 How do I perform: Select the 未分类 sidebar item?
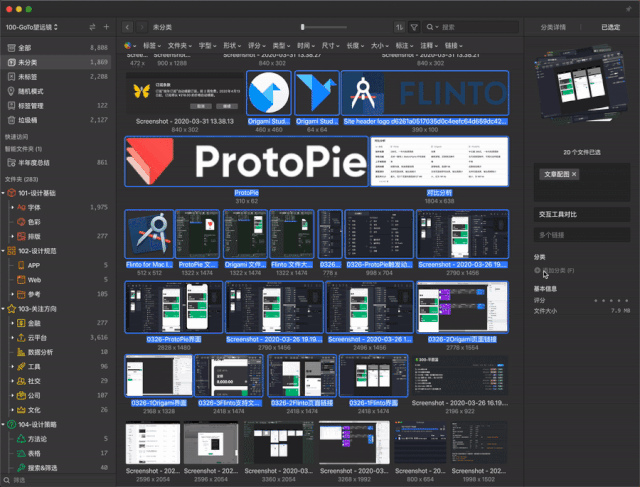56,62
